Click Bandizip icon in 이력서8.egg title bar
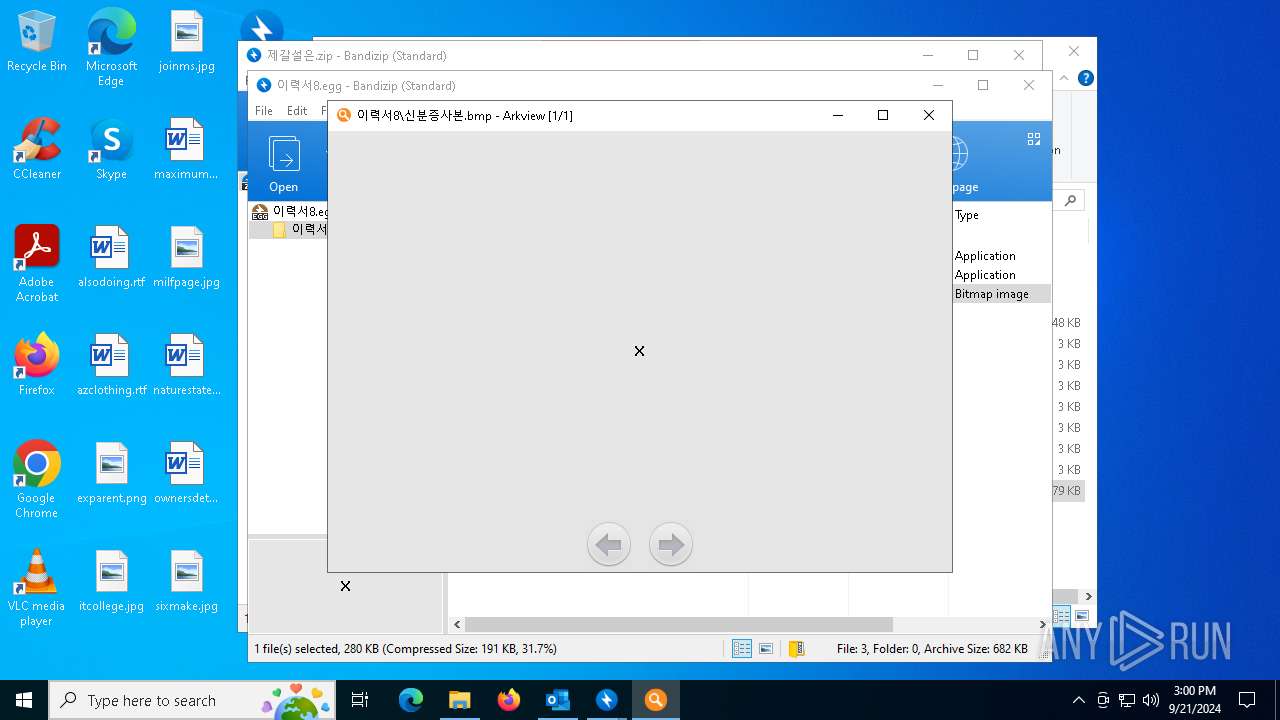 (x=264, y=85)
